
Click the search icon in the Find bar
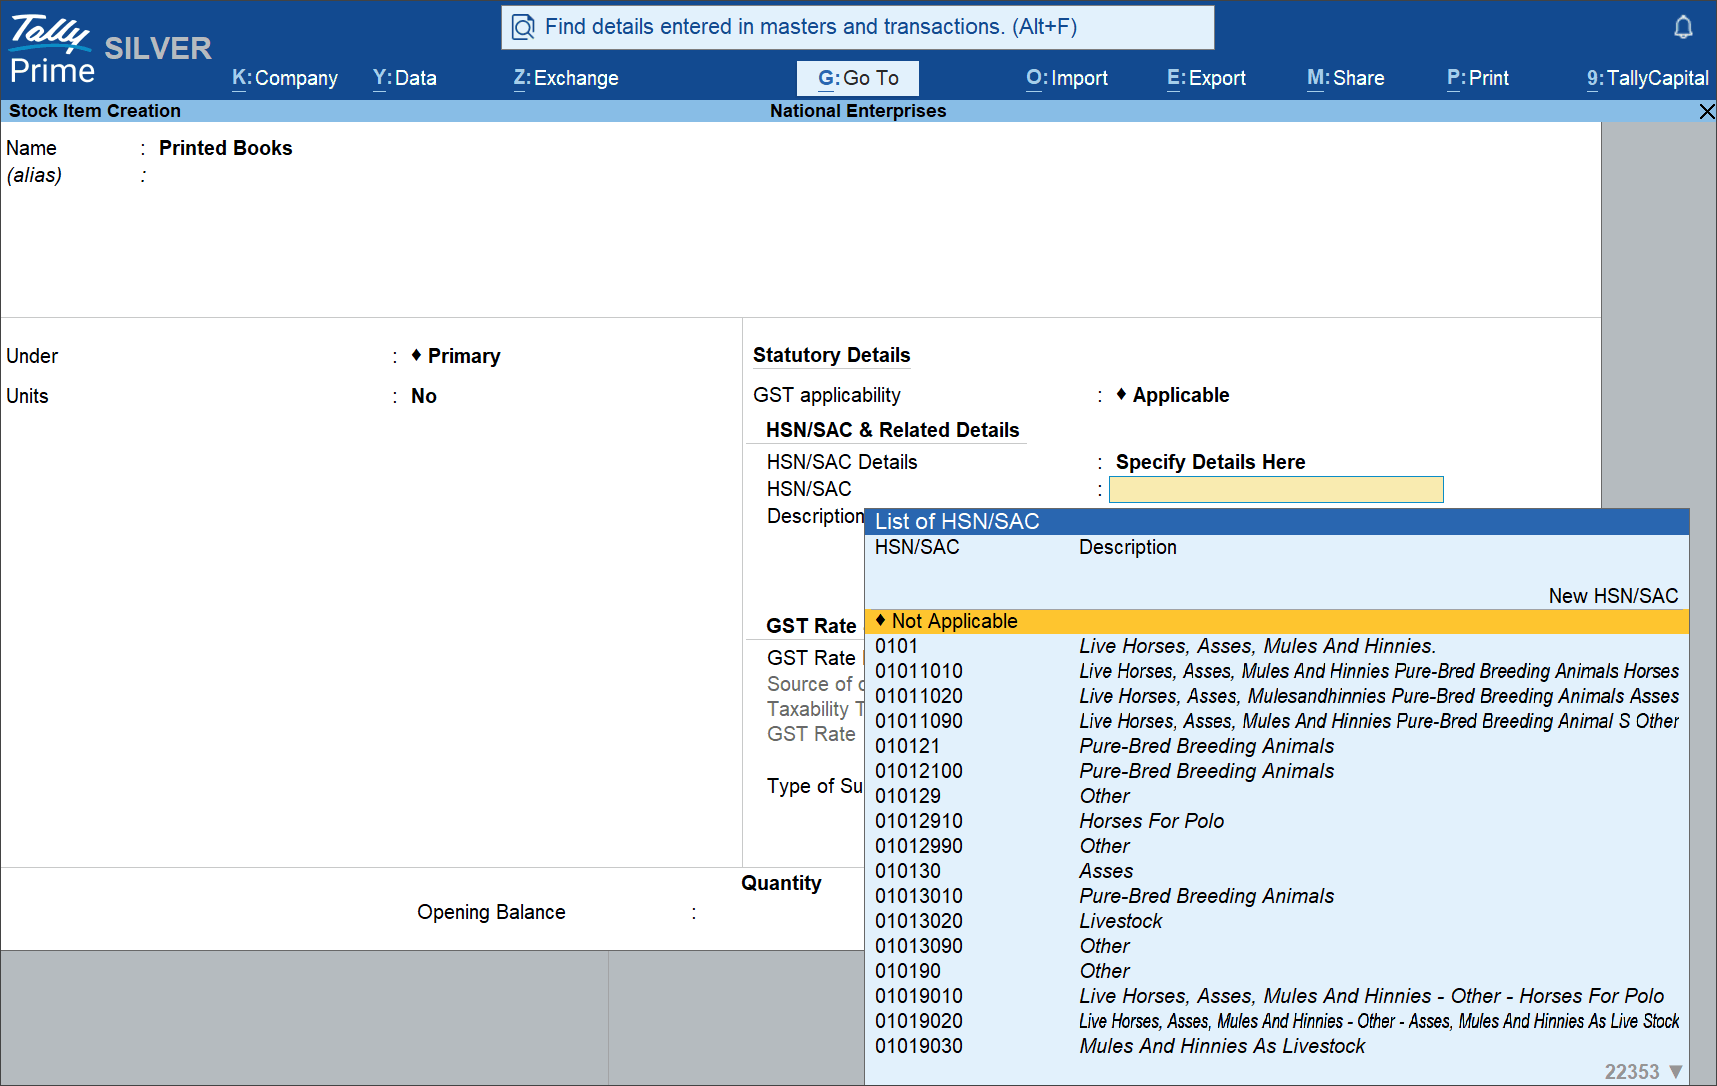pos(523,27)
